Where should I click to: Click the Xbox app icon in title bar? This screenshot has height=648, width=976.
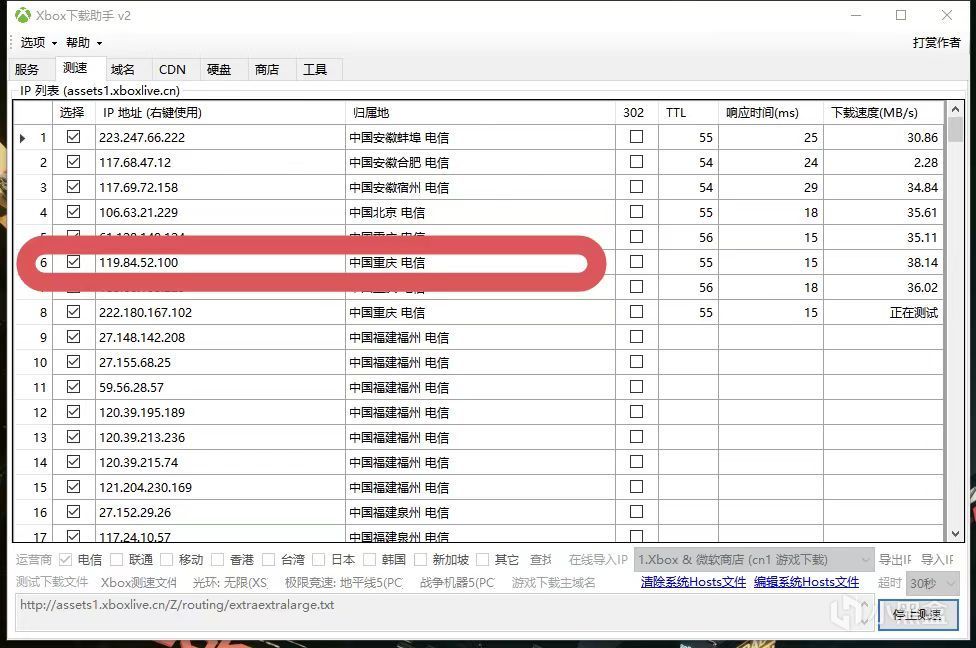click(x=23, y=15)
